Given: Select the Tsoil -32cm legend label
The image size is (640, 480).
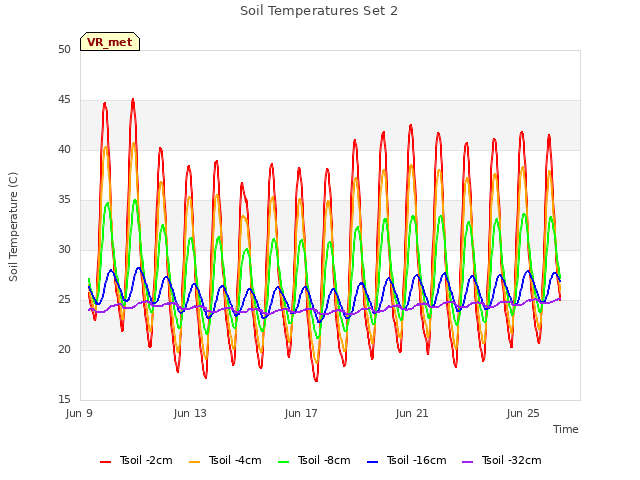Looking at the screenshot, I should [511, 460].
